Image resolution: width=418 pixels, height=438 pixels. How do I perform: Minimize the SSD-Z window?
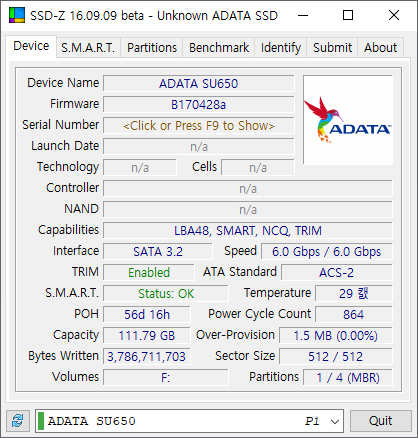(303, 15)
